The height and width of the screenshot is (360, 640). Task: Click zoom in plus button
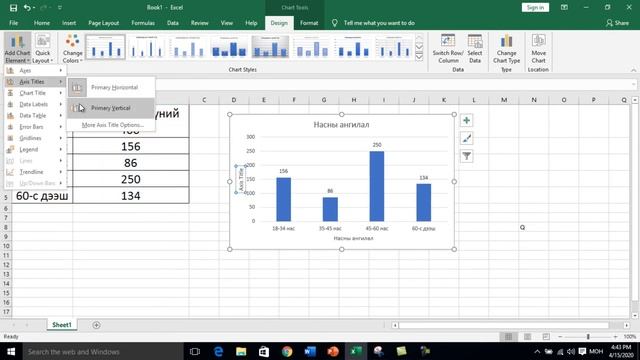click(616, 336)
